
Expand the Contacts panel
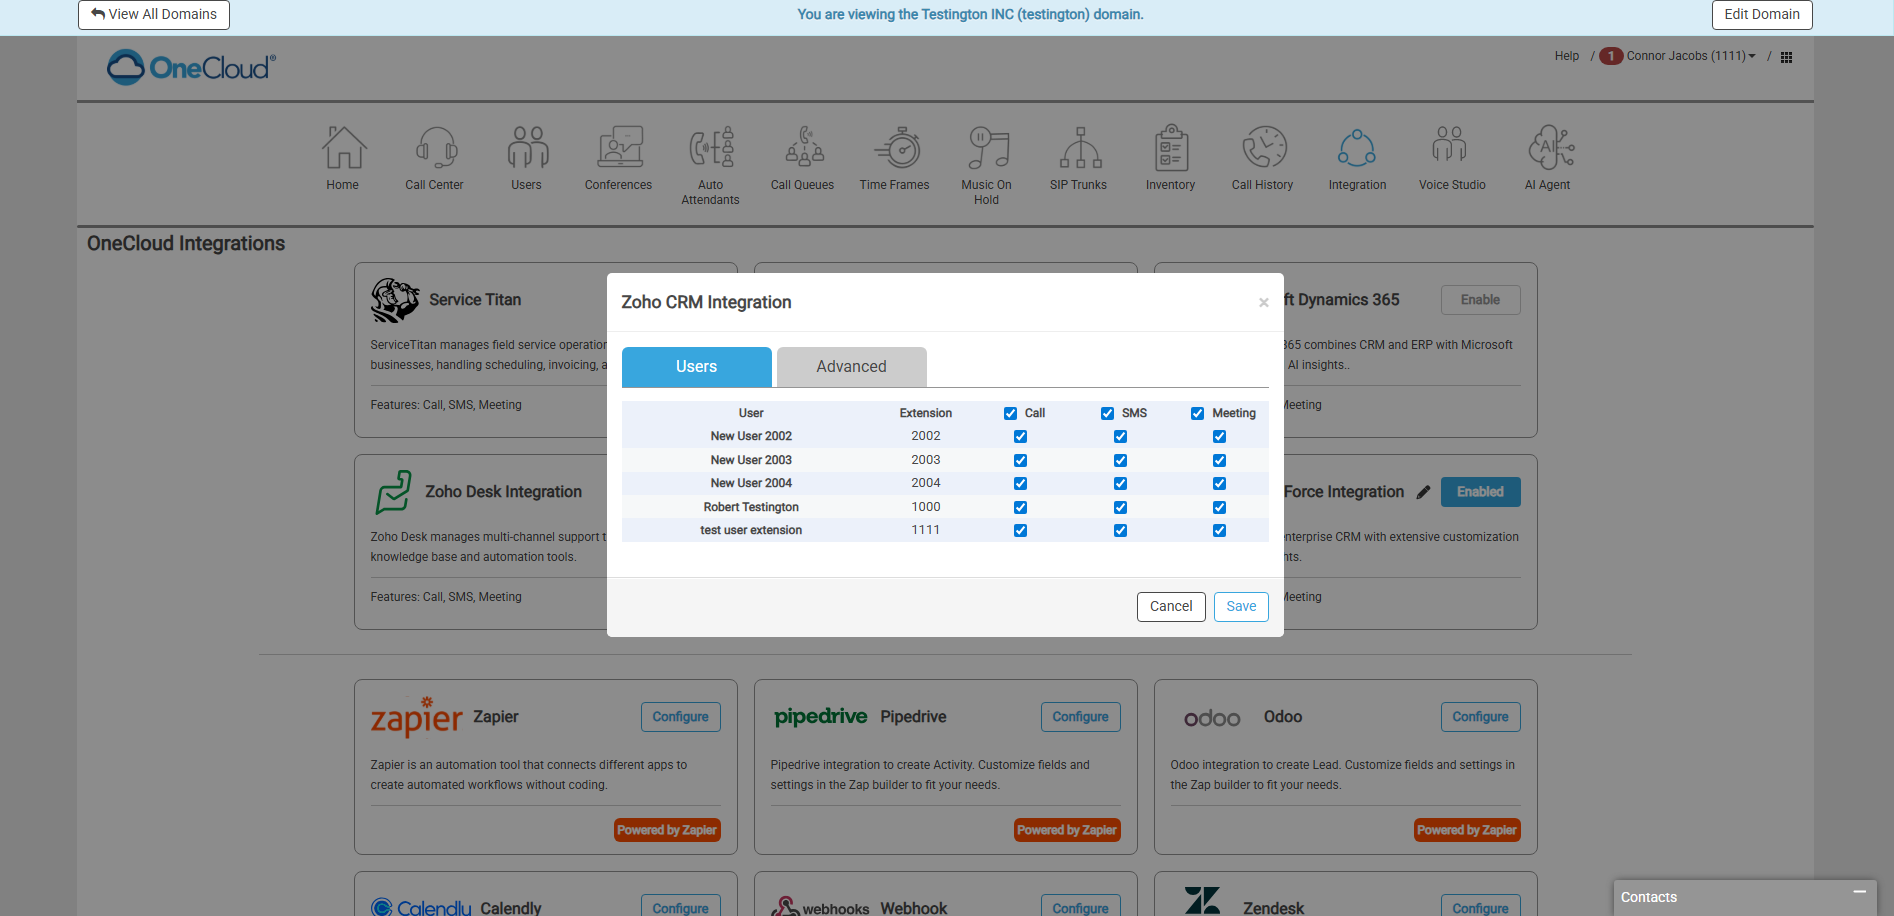[1859, 892]
